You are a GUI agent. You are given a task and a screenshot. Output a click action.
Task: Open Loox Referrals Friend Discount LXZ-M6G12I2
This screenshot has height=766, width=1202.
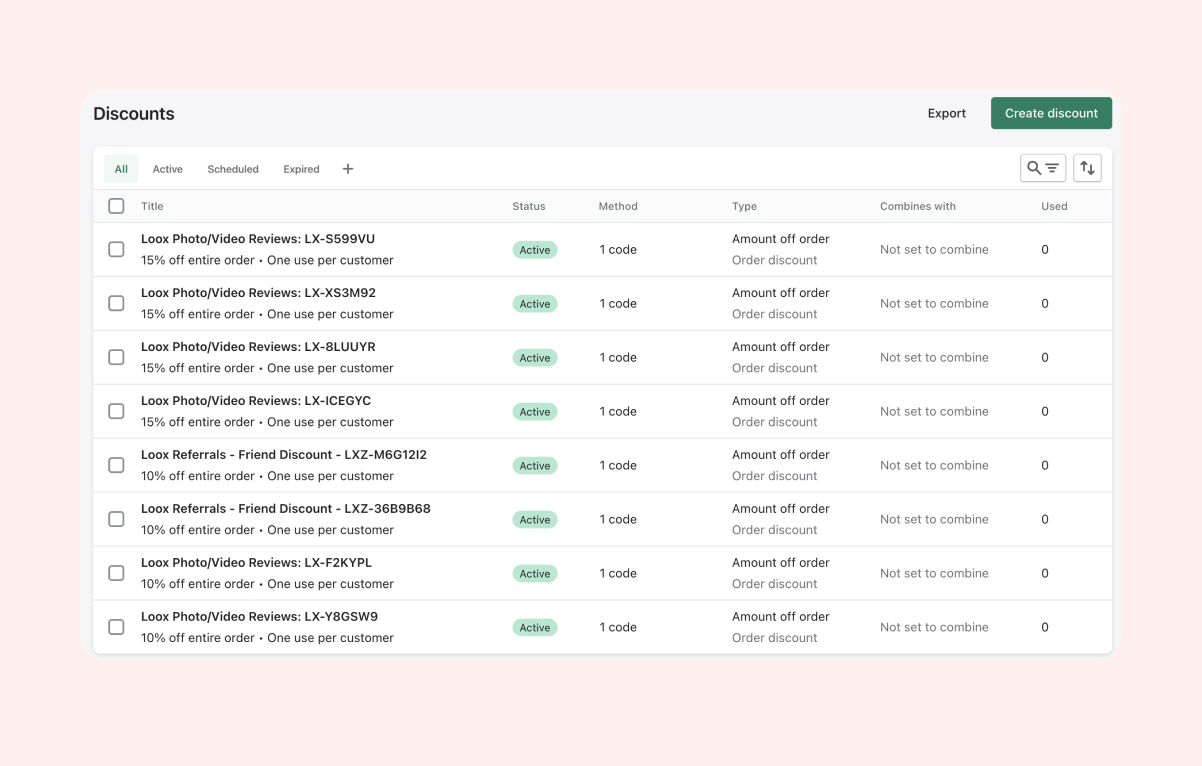coord(284,455)
